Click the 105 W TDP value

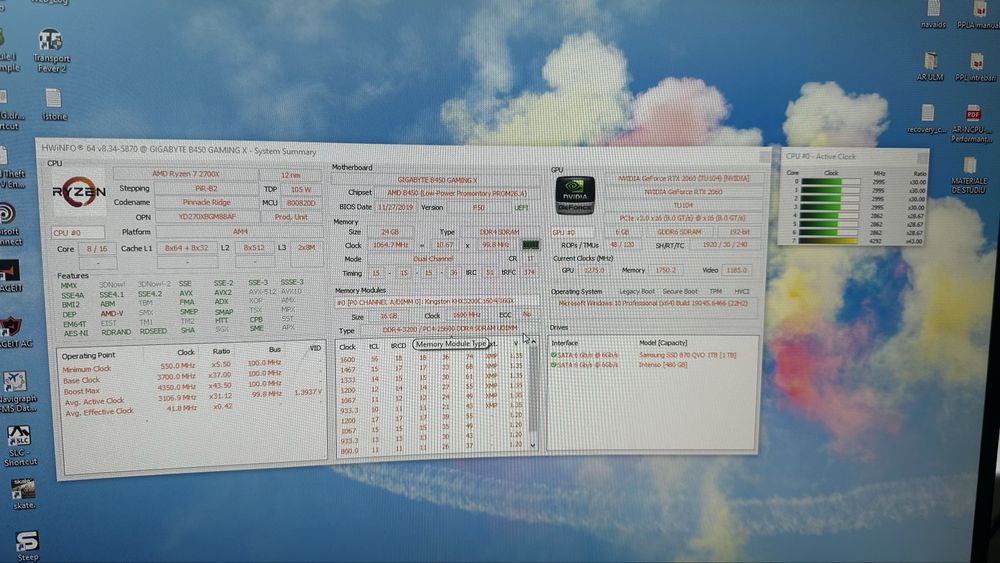pos(300,189)
